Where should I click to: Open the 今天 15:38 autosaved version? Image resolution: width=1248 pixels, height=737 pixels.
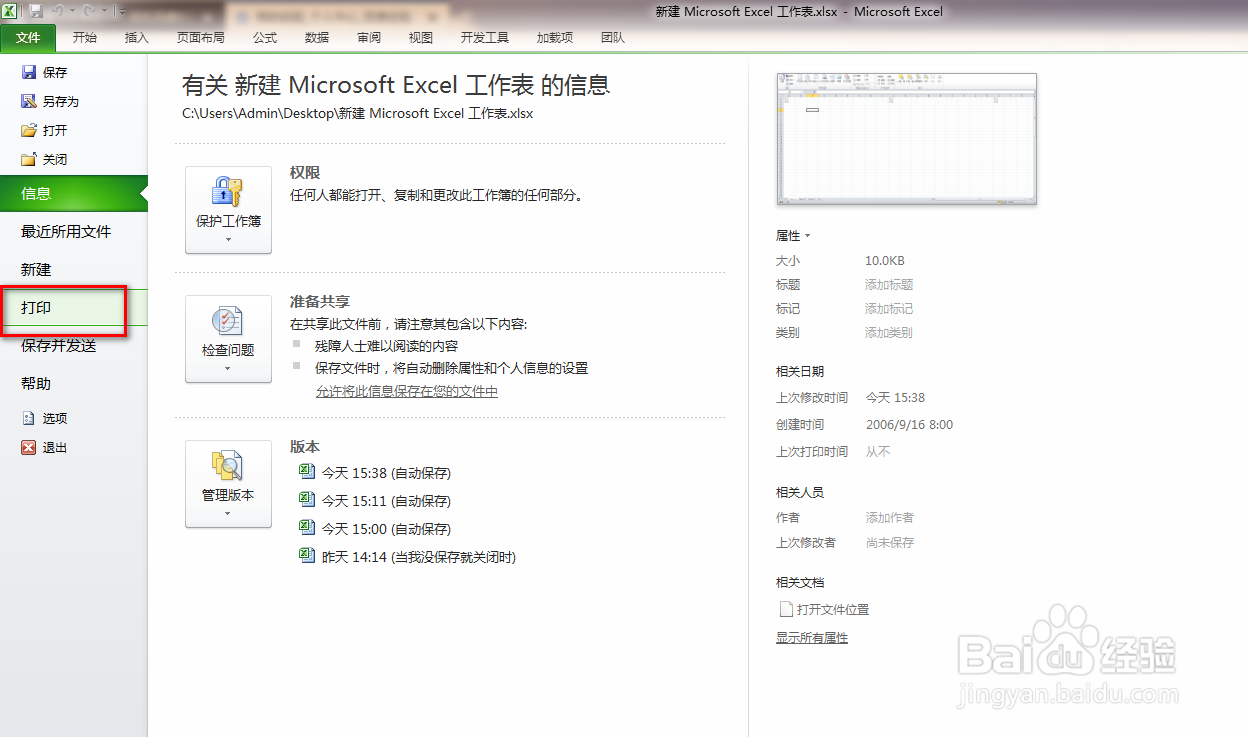pos(375,472)
